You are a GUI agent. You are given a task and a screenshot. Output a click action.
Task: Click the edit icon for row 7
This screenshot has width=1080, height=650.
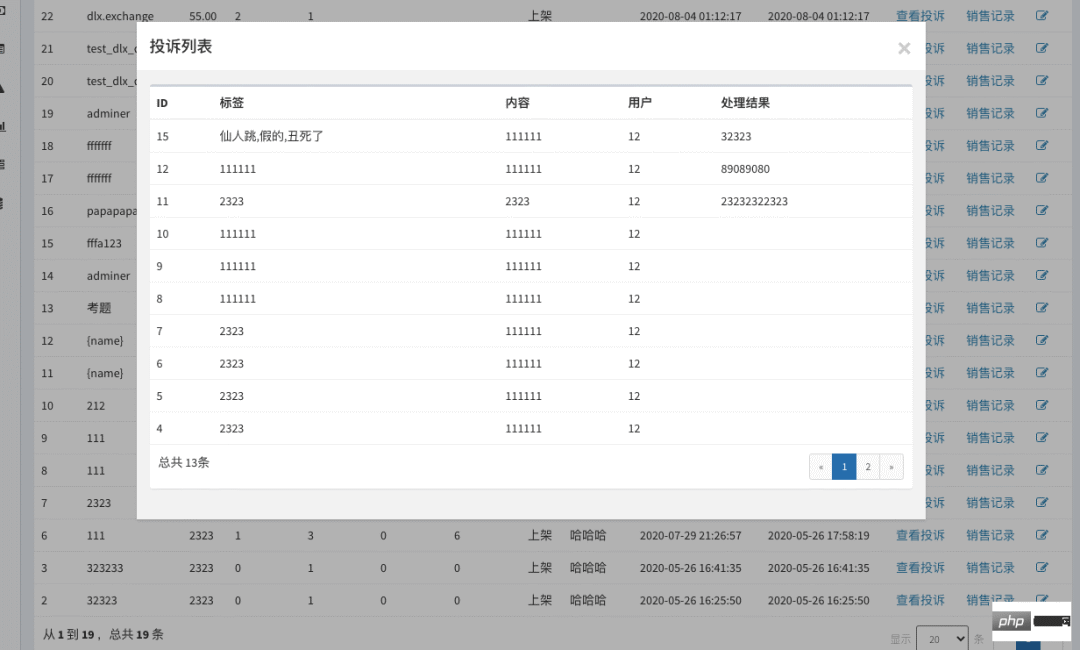(1042, 503)
